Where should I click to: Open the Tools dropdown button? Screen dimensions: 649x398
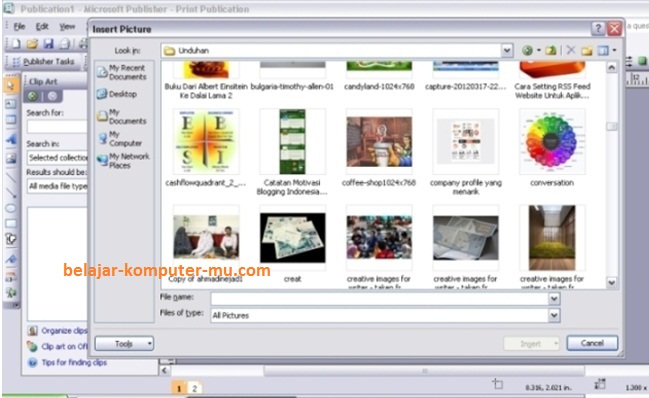124,343
